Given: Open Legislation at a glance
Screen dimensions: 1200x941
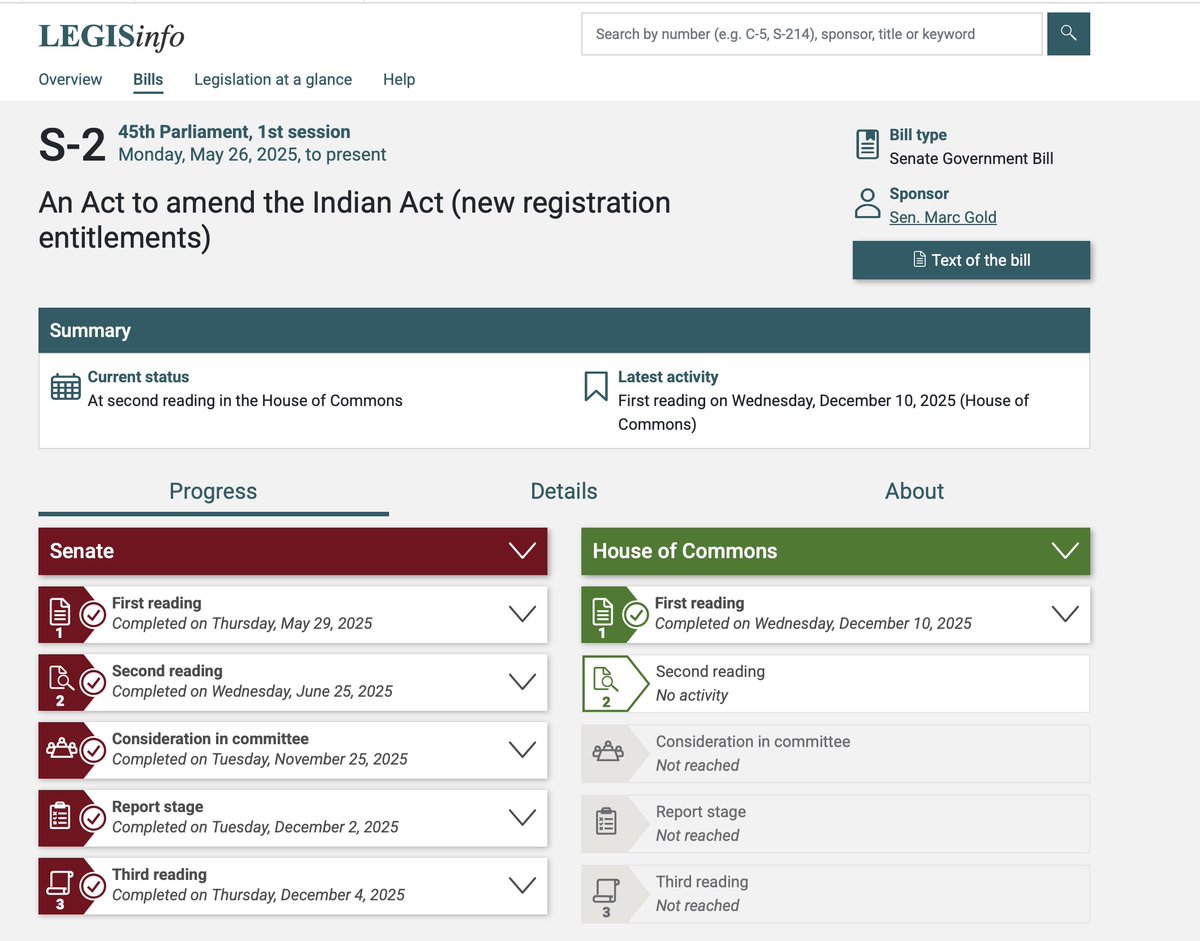Looking at the screenshot, I should 273,79.
